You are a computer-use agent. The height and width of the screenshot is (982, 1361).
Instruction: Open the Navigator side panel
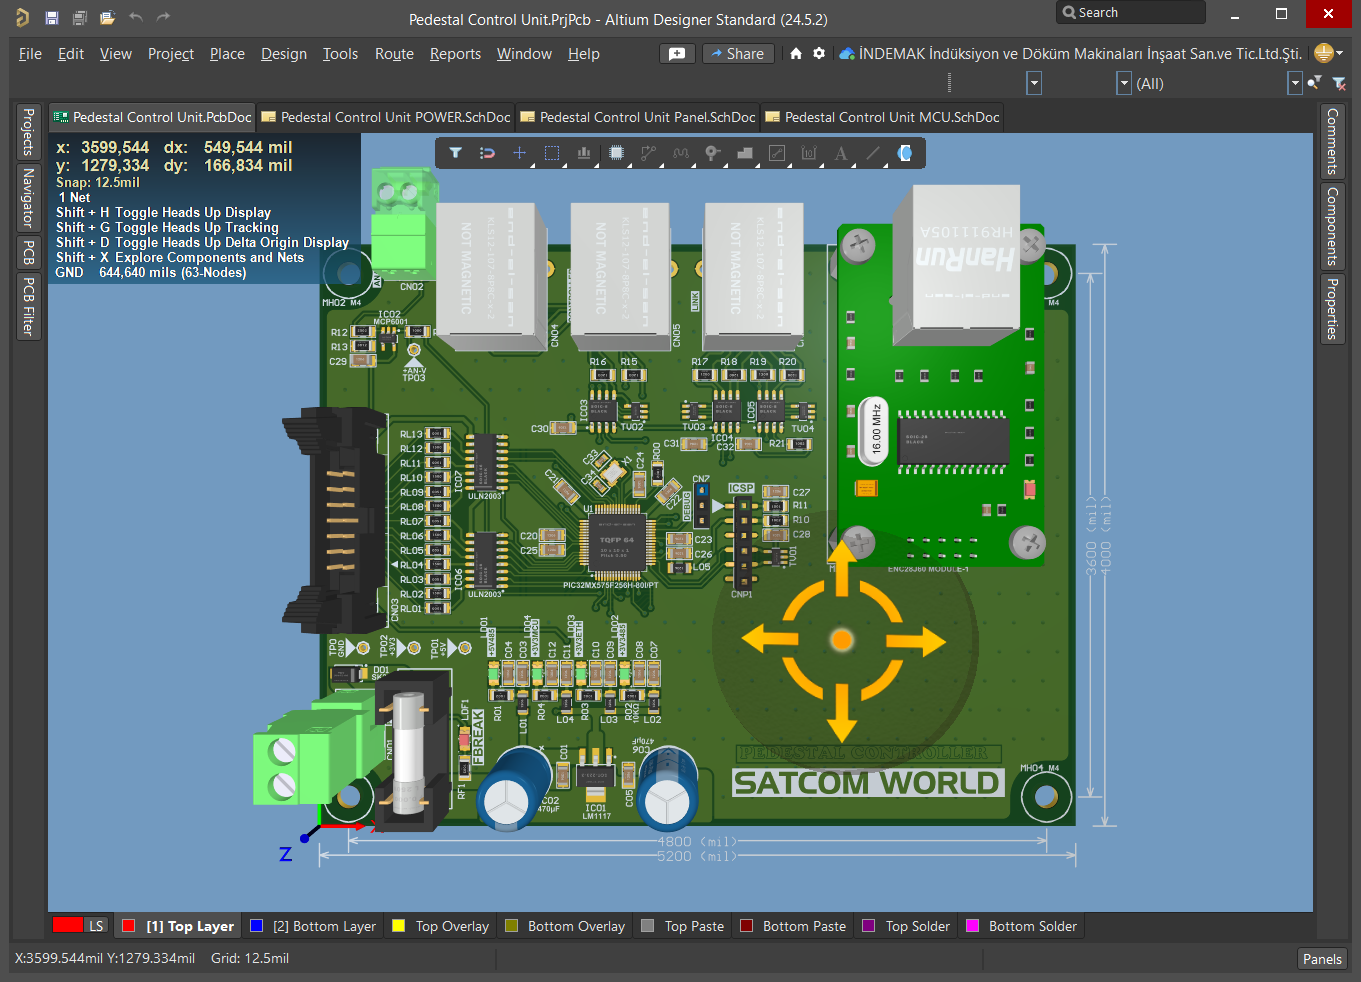coord(29,197)
